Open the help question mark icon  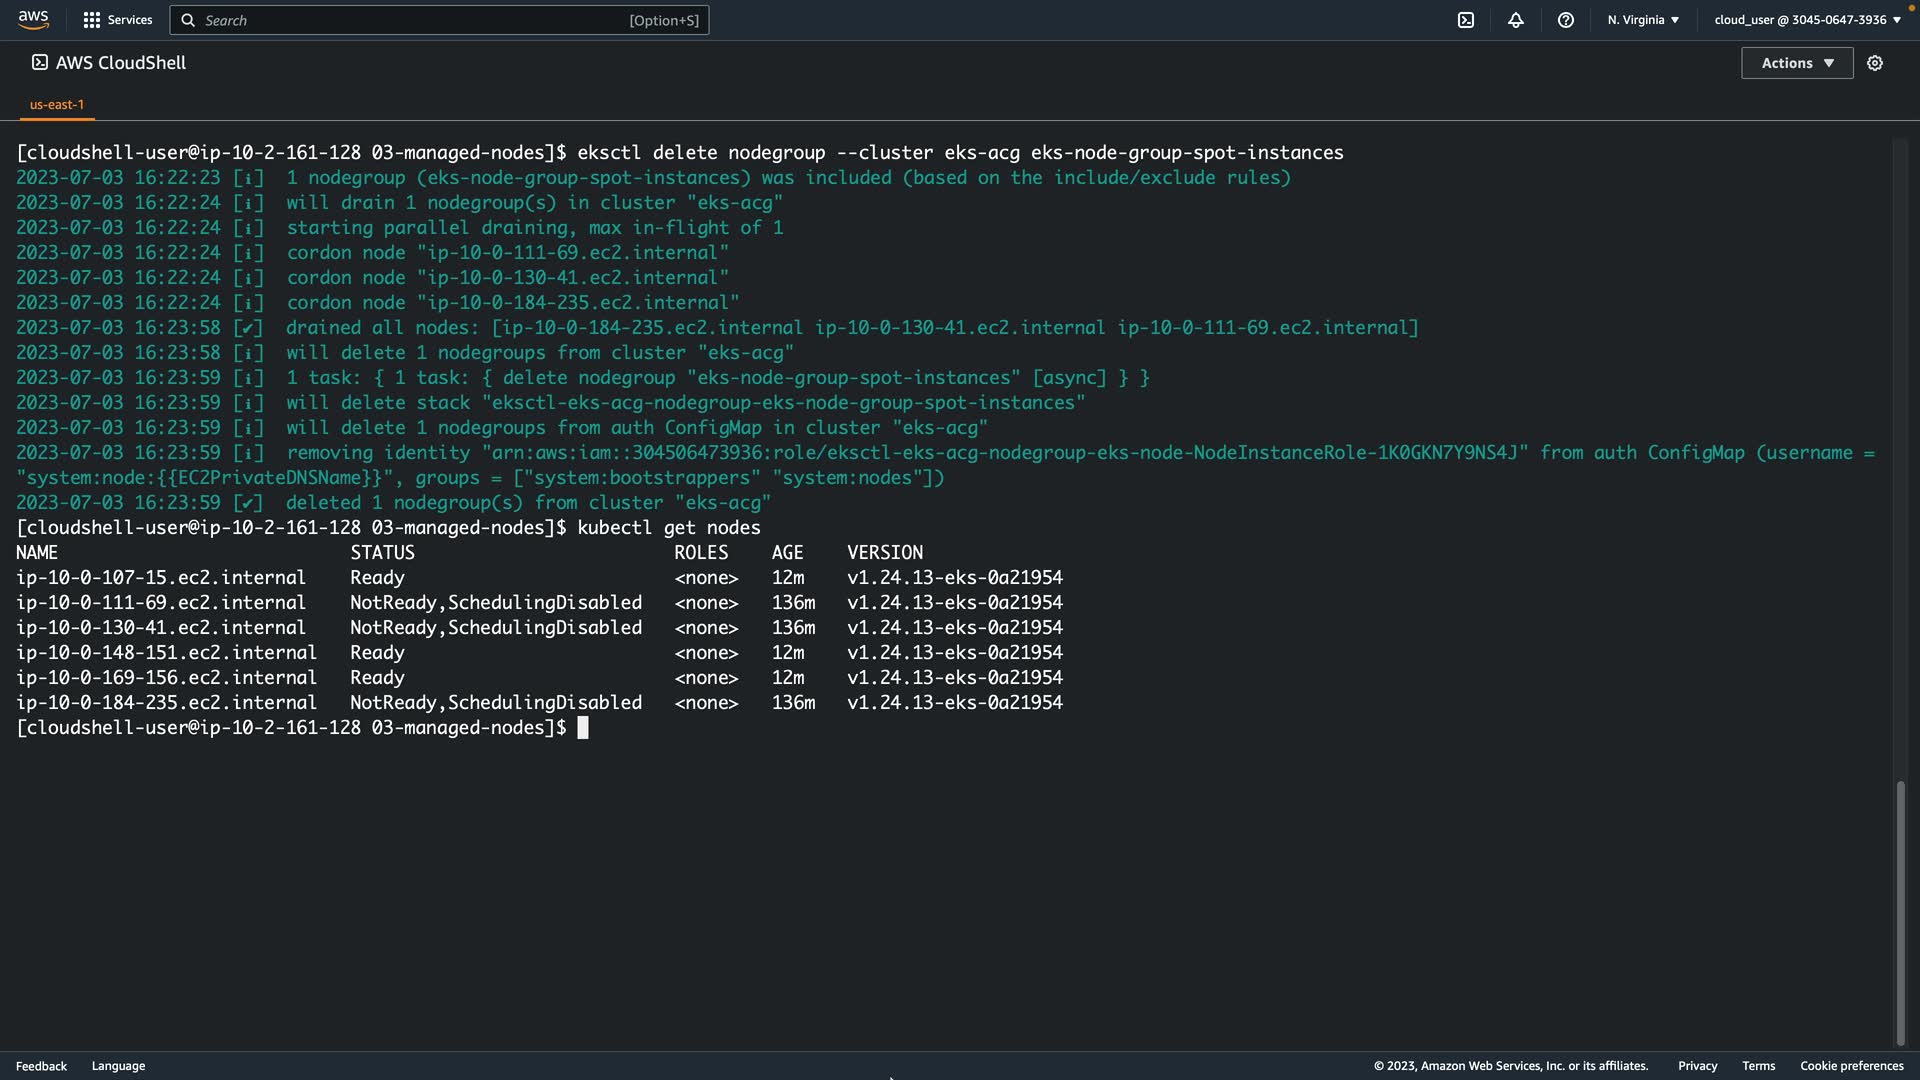click(x=1566, y=20)
